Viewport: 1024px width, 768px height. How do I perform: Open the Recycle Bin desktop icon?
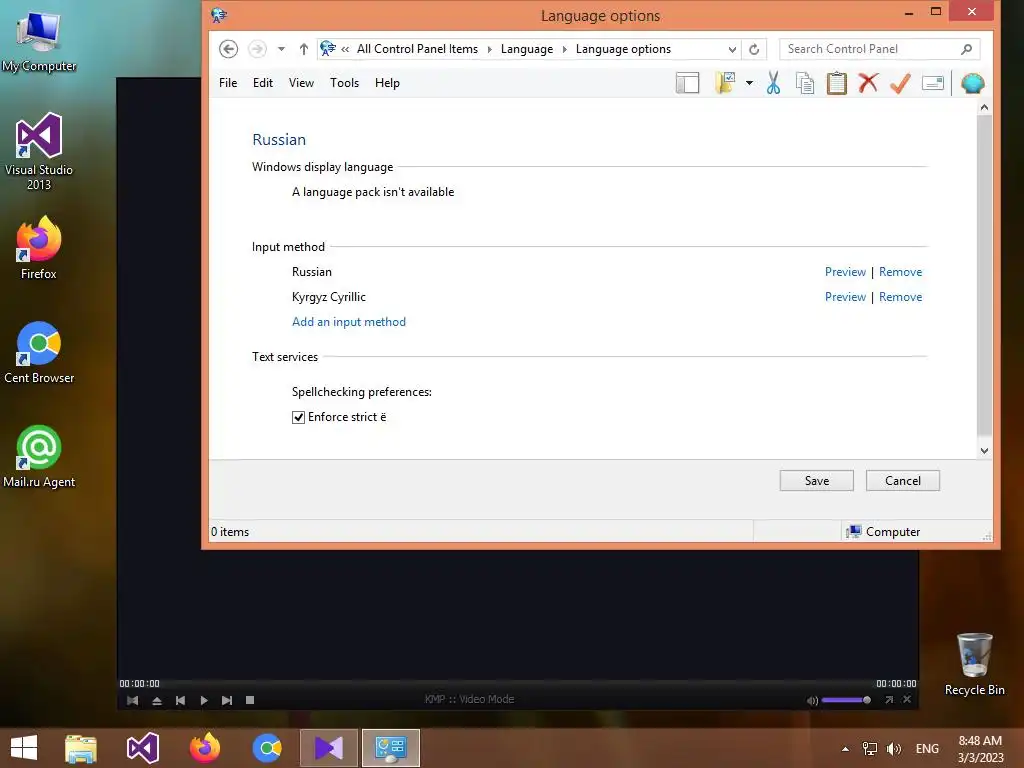pos(974,664)
